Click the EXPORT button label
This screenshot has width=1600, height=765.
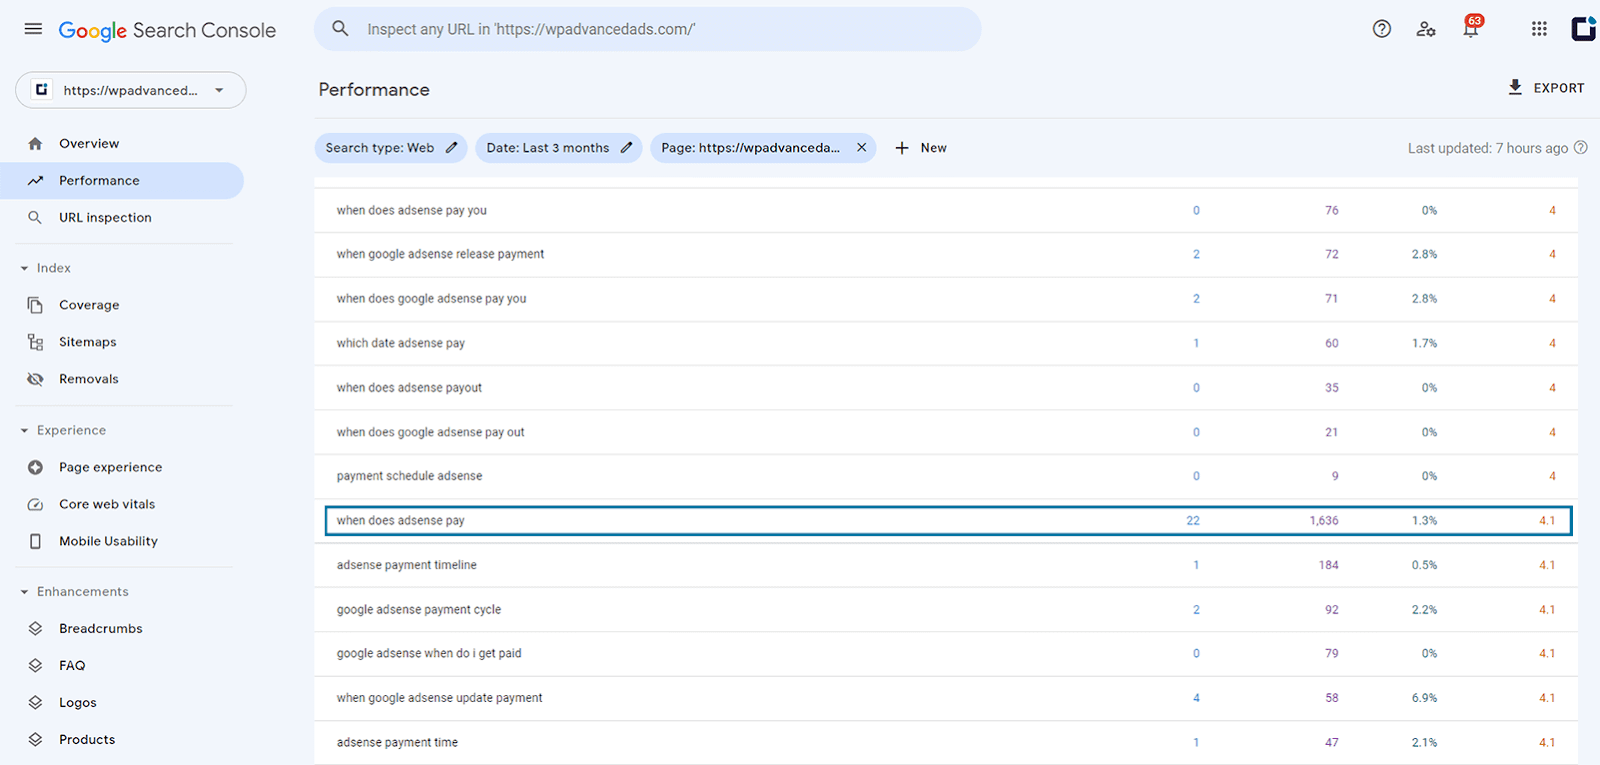point(1559,88)
